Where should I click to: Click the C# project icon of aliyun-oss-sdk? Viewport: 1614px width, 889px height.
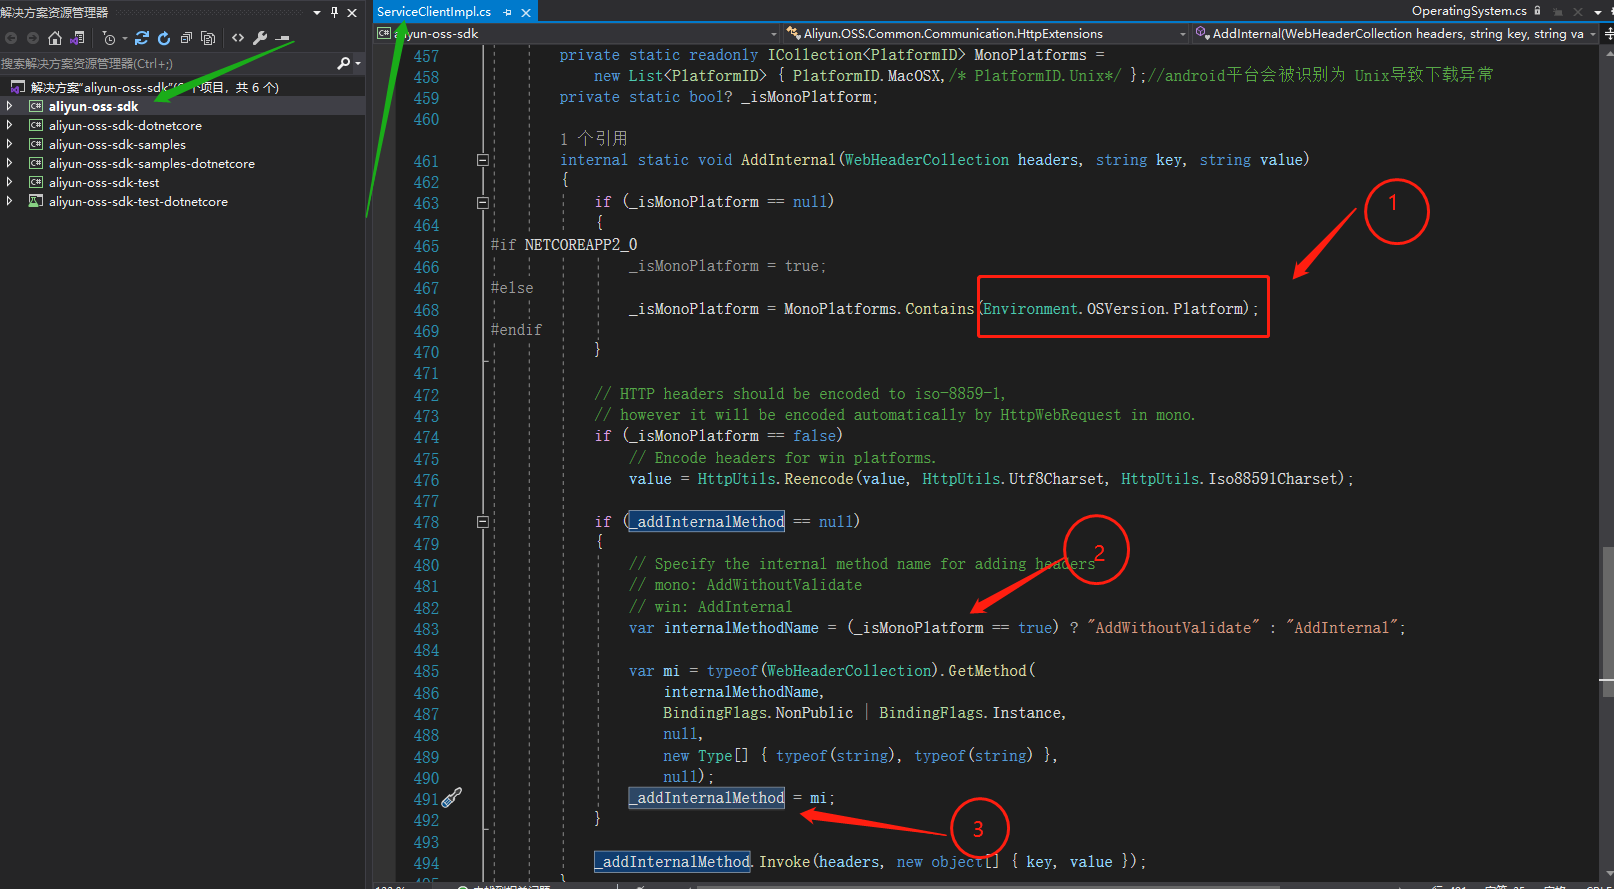click(x=36, y=106)
